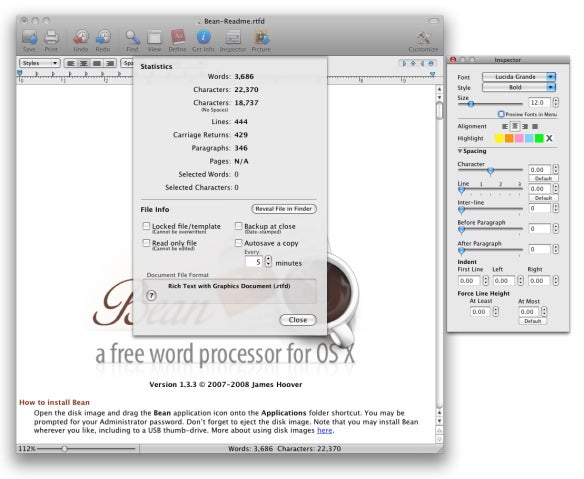This screenshot has width=584, height=479.
Task: Open the Find magnifier tool
Action: (x=132, y=41)
